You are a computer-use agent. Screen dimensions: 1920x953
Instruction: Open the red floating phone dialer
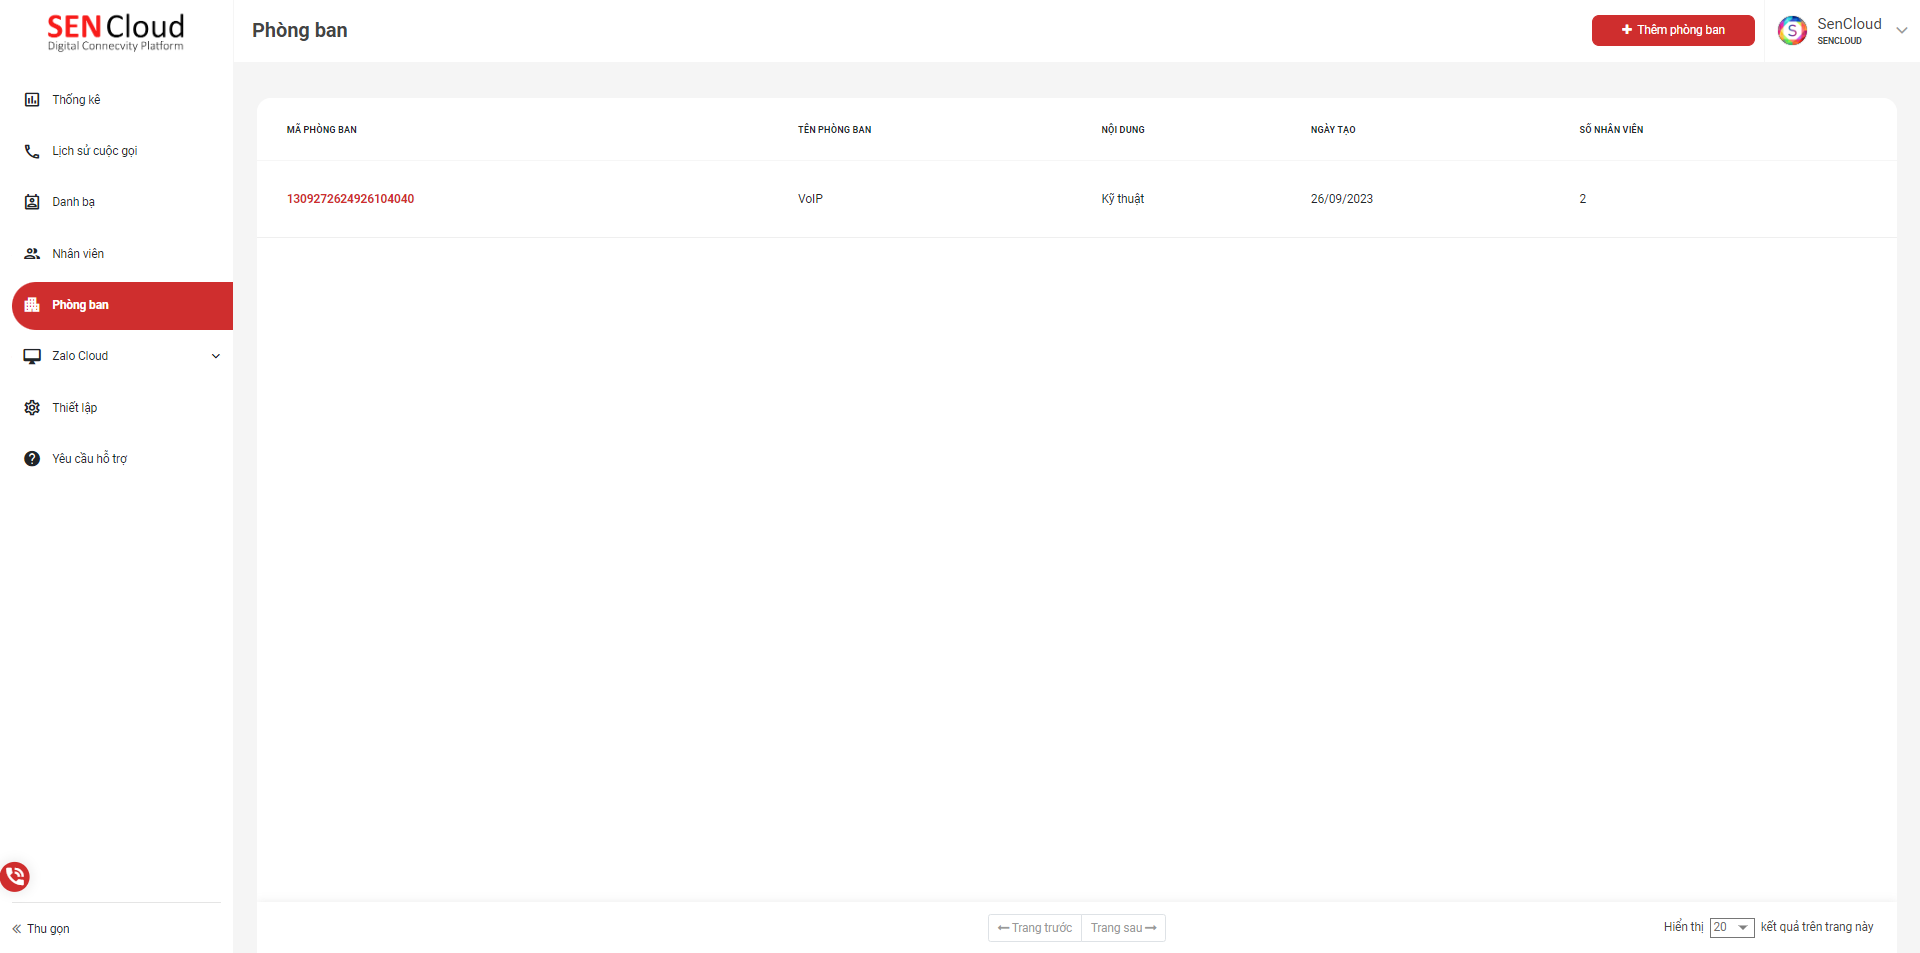(15, 877)
